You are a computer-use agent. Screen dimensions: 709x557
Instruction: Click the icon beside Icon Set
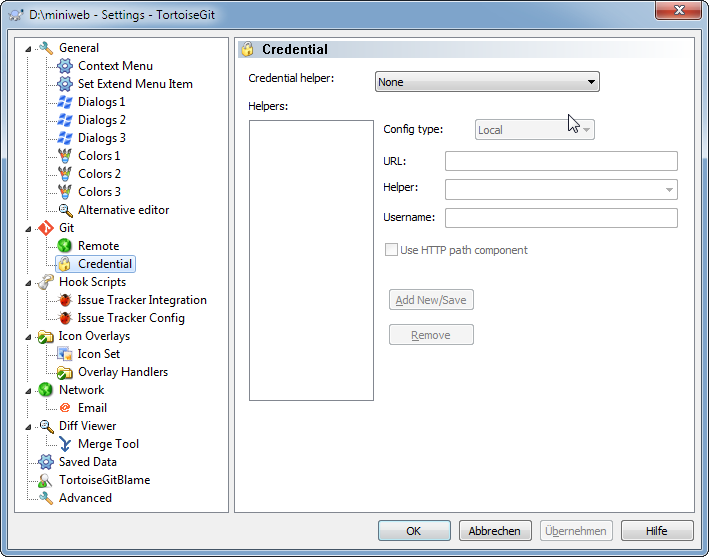click(x=65, y=354)
